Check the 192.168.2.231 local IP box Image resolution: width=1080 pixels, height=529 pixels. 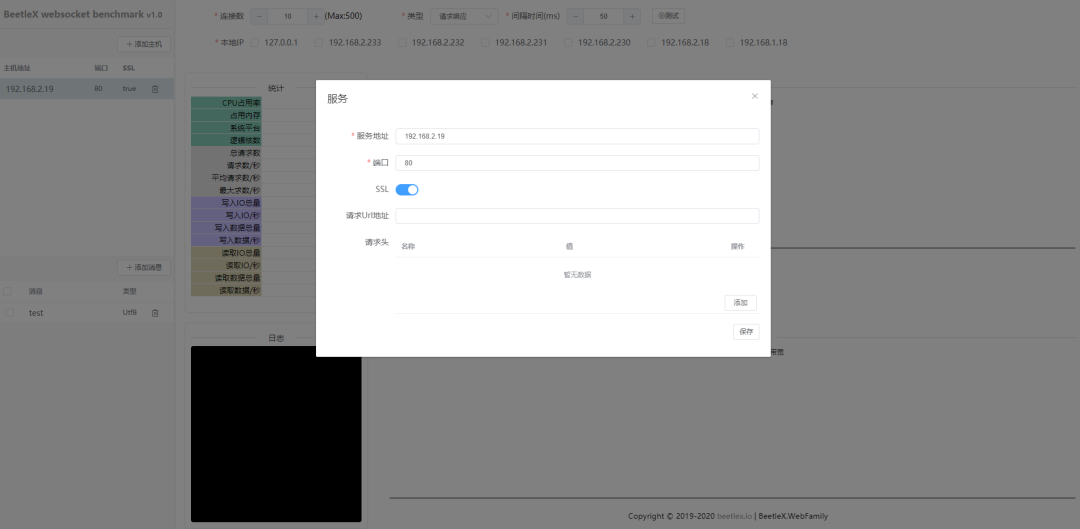(485, 43)
